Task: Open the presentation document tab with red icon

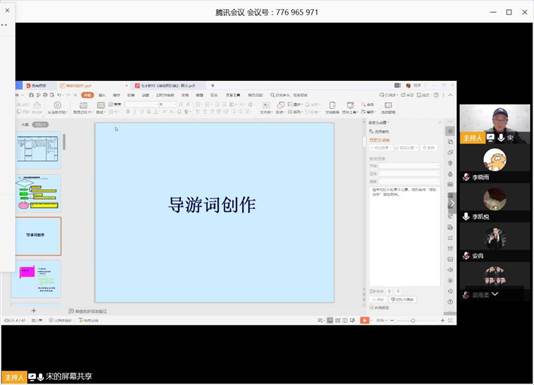Action: tap(169, 86)
